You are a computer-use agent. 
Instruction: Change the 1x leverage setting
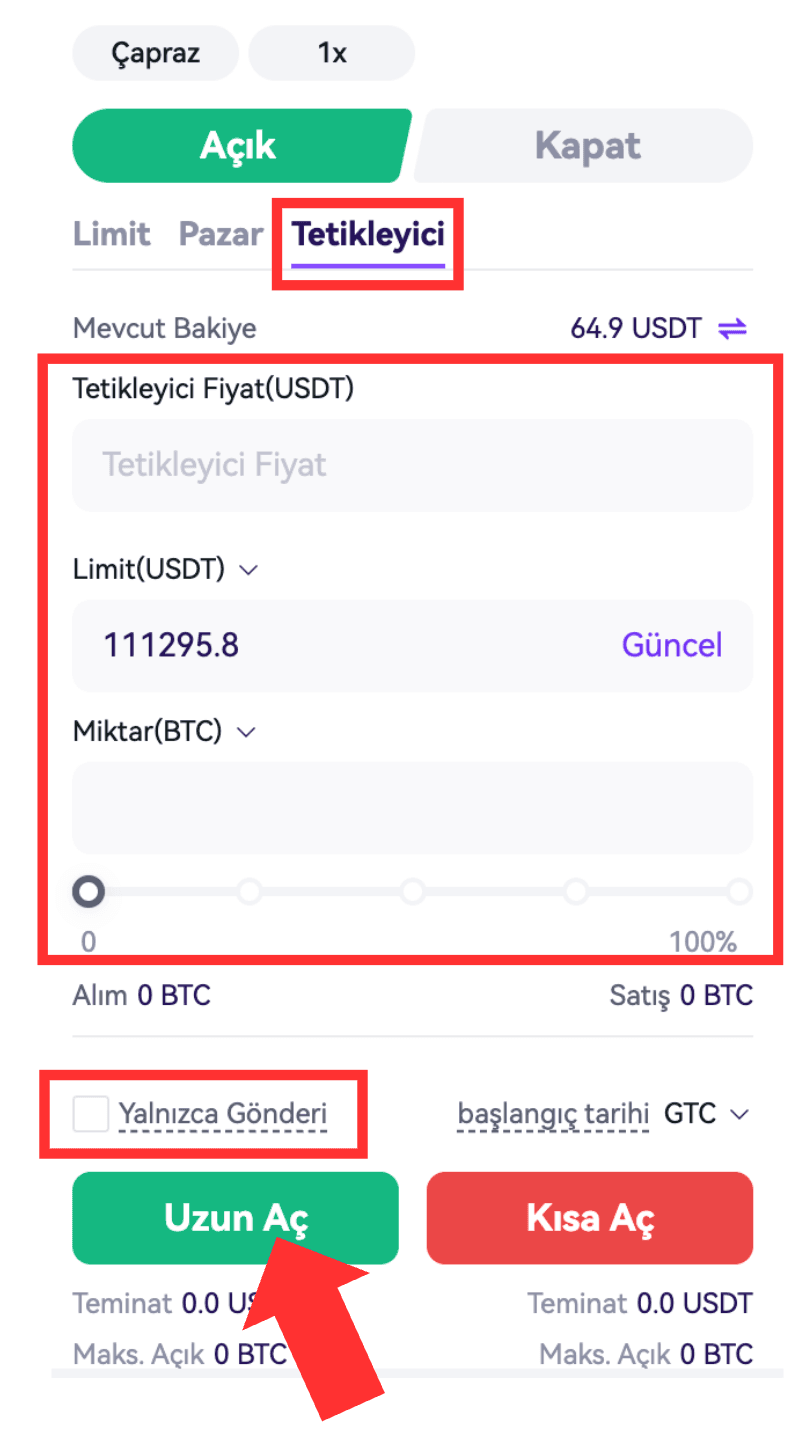coord(331,53)
